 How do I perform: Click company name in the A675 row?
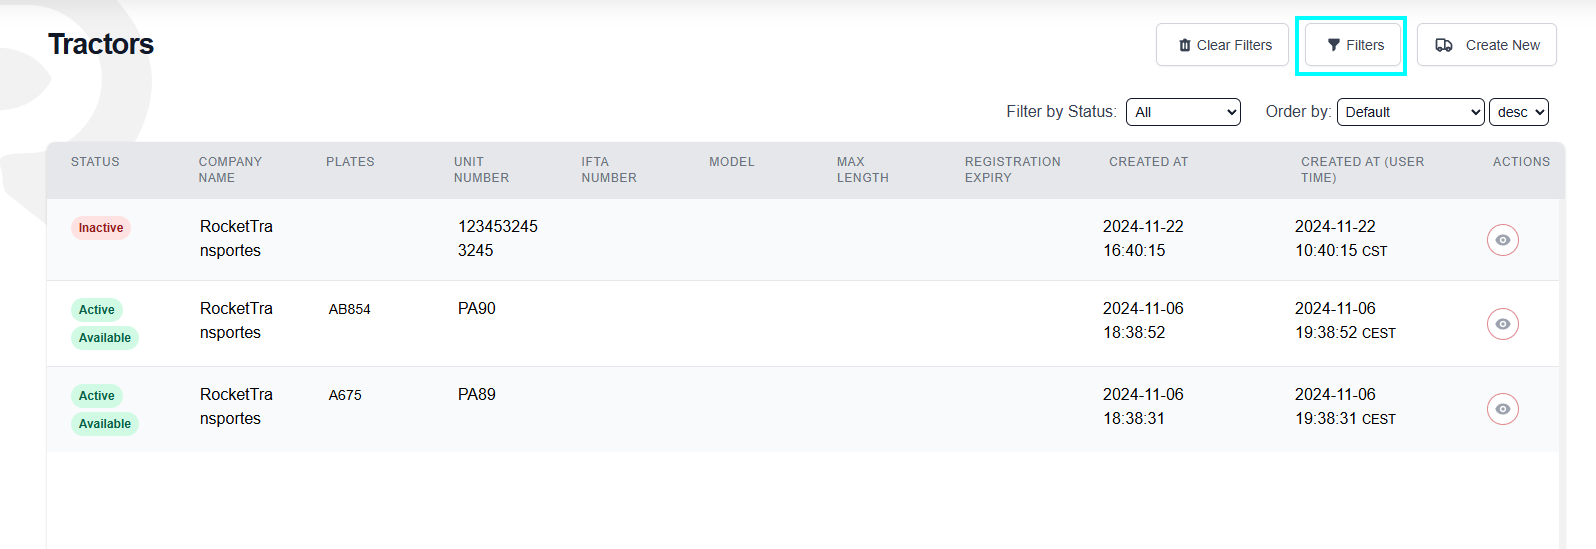click(x=236, y=407)
